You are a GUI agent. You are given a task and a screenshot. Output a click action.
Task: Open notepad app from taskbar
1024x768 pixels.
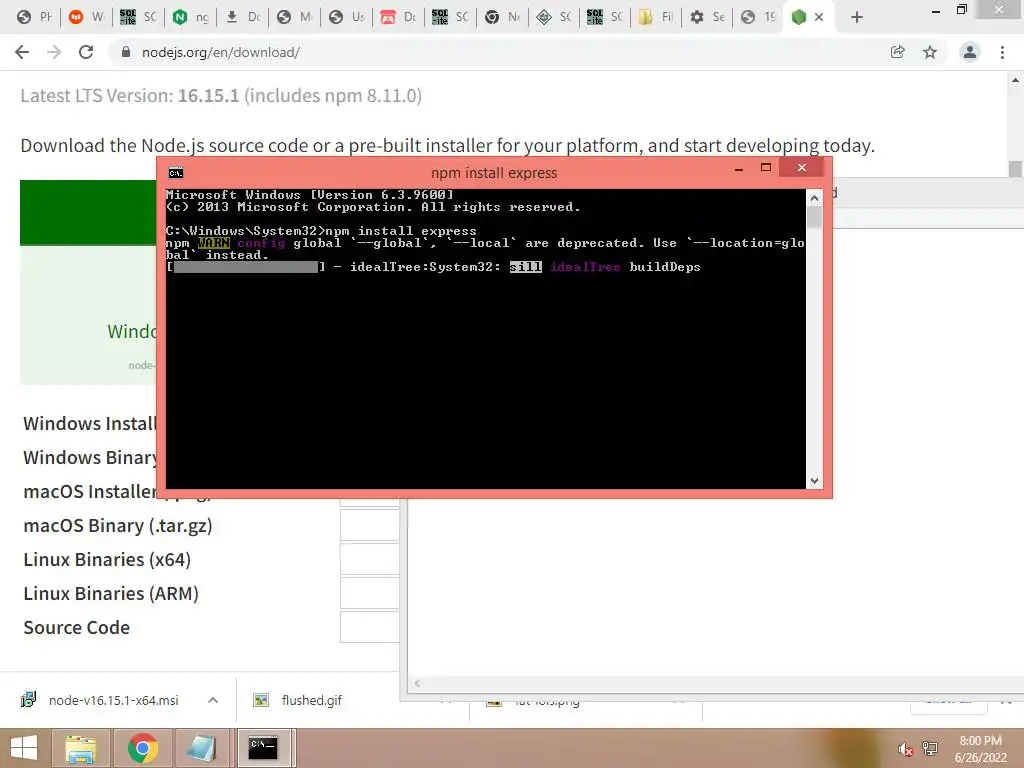(x=201, y=748)
